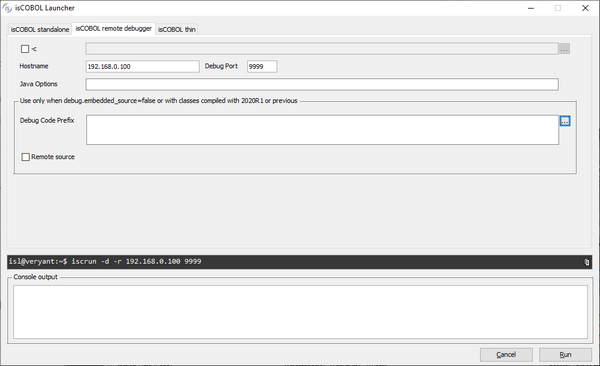Cancel the launcher dialog
Viewport: 600px width, 366px height.
pyautogui.click(x=506, y=355)
